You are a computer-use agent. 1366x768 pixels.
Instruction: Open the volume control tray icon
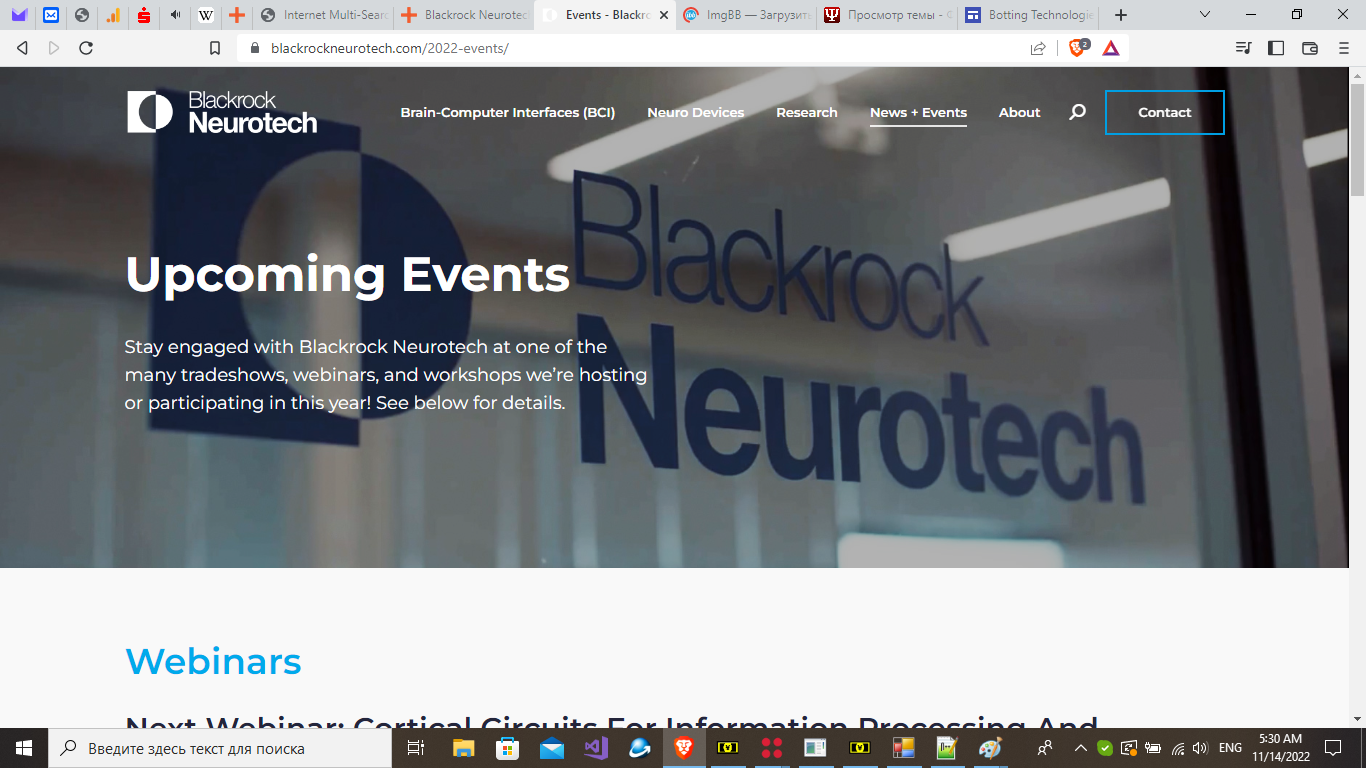point(1201,748)
